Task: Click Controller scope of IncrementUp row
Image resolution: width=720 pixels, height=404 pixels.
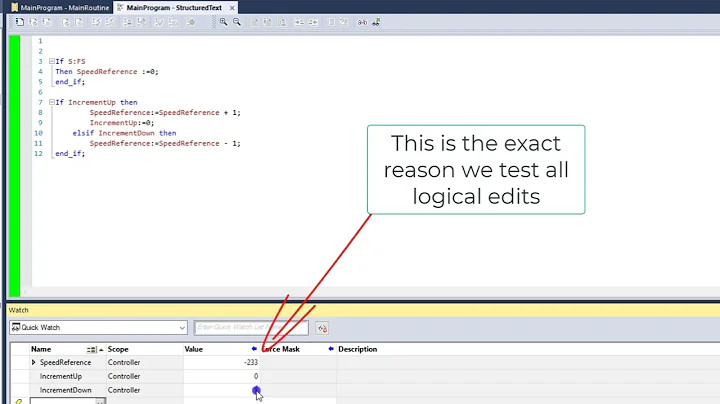Action: 124,376
